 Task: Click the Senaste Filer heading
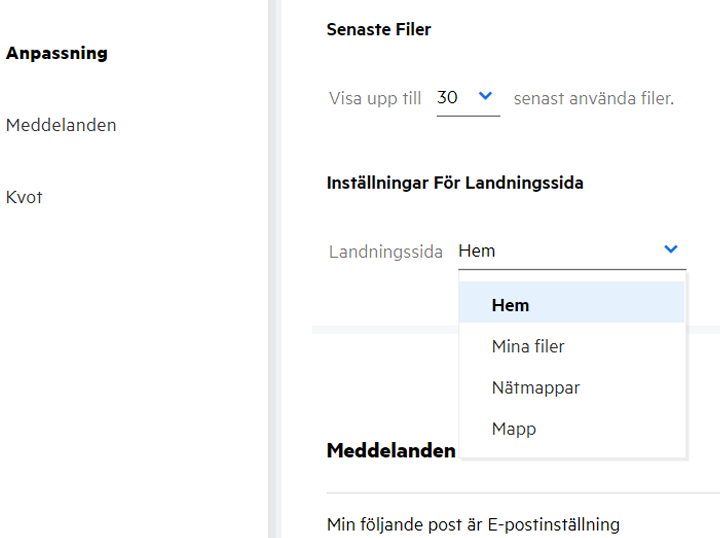click(379, 30)
